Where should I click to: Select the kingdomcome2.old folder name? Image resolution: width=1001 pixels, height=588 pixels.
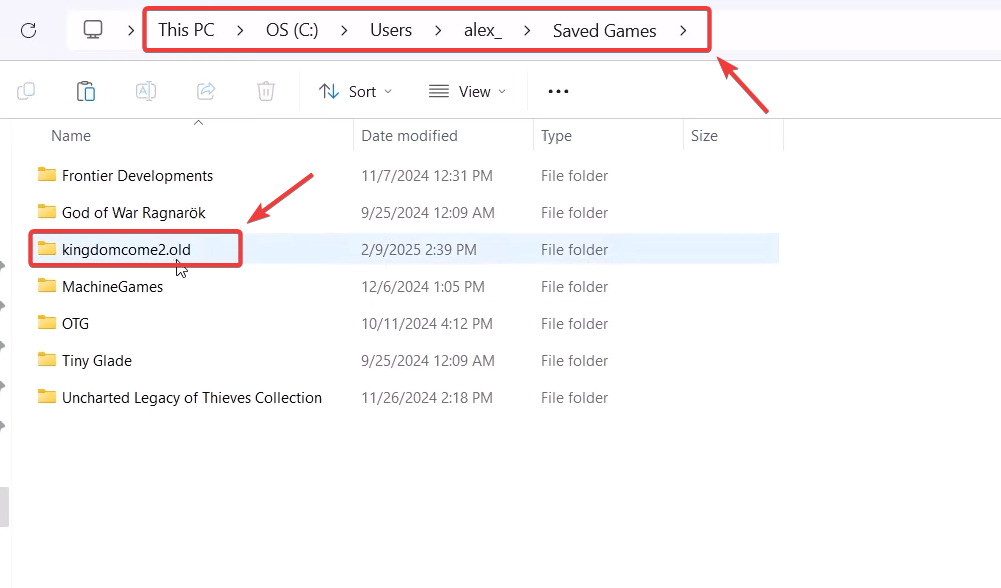tap(126, 250)
